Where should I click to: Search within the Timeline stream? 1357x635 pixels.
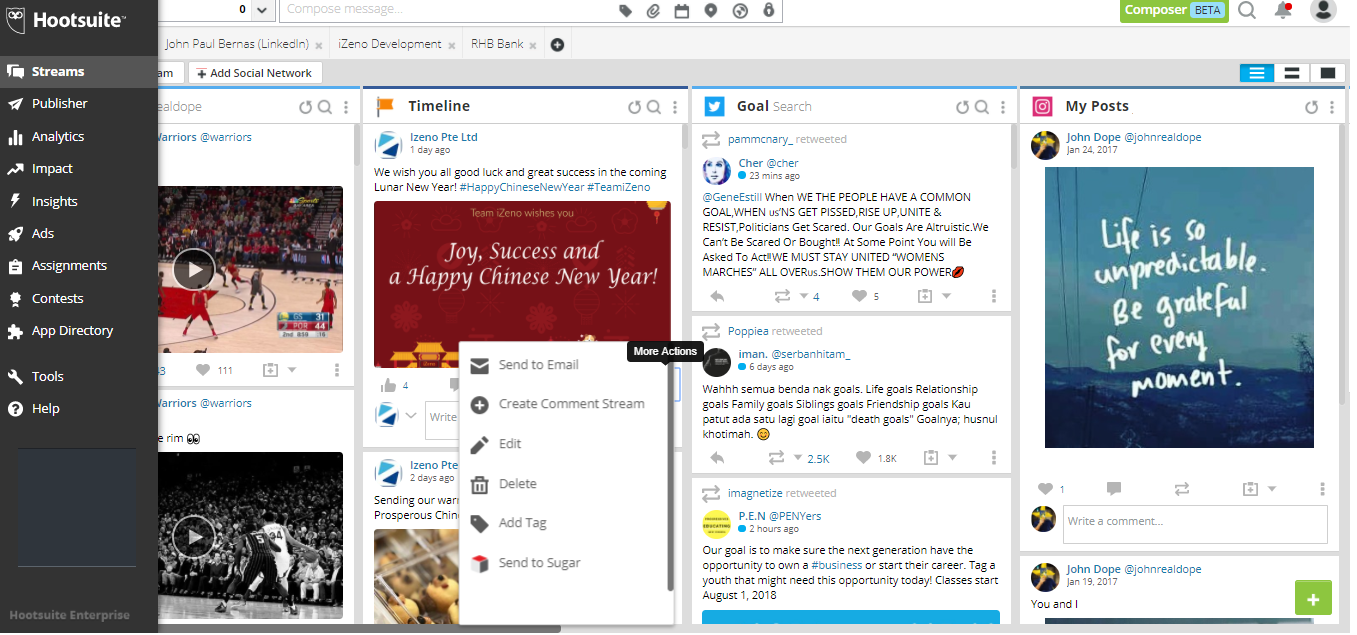click(654, 107)
